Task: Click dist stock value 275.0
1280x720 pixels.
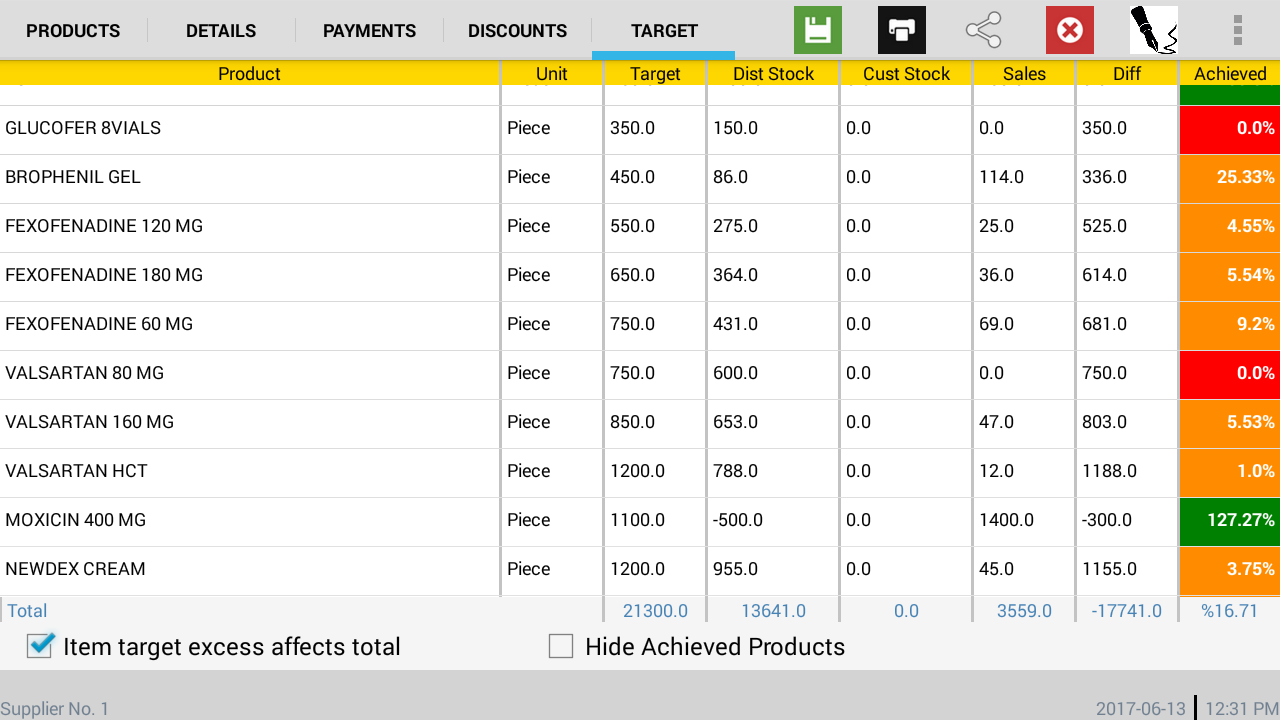Action: pos(735,226)
